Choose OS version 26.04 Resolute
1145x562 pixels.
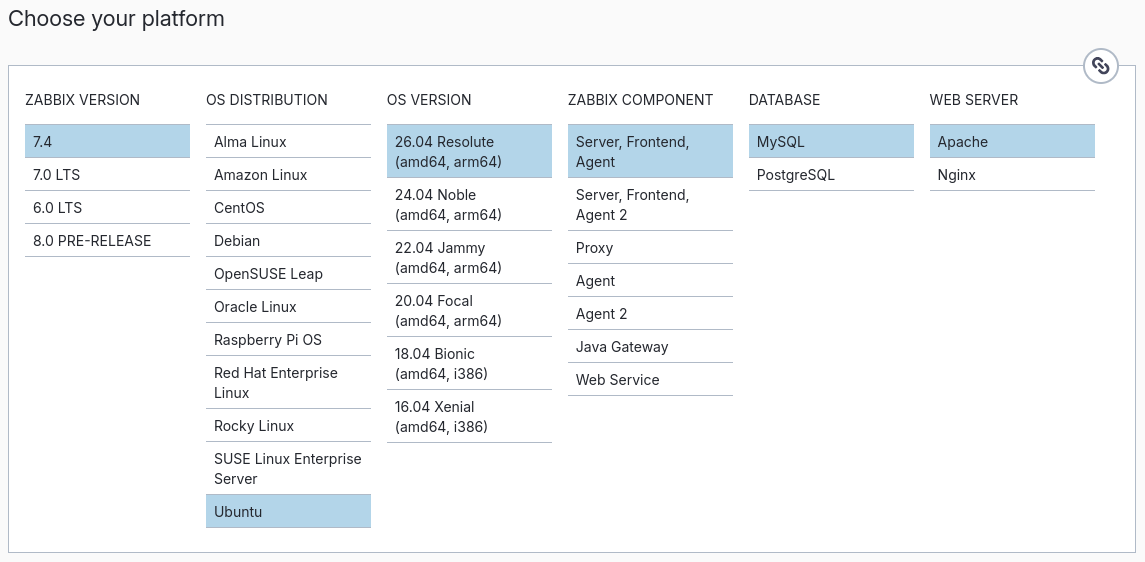point(470,152)
